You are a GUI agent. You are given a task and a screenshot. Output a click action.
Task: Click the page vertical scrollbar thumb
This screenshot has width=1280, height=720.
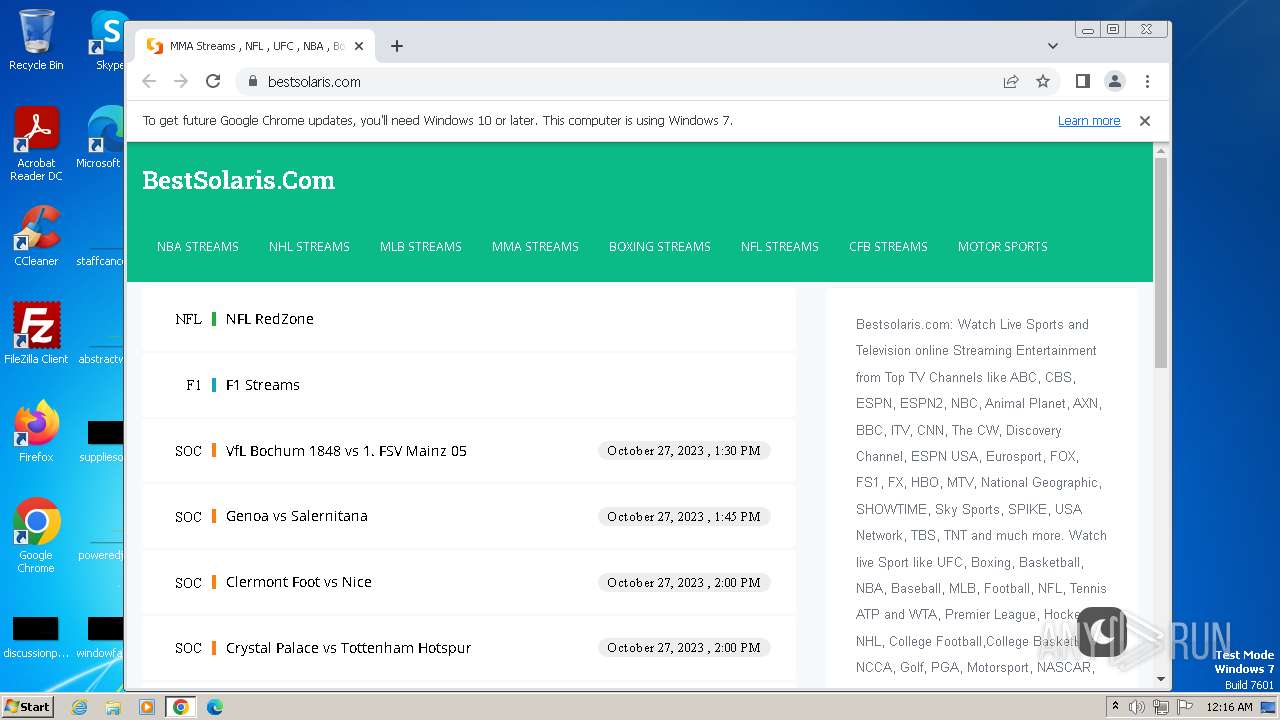point(1161,262)
